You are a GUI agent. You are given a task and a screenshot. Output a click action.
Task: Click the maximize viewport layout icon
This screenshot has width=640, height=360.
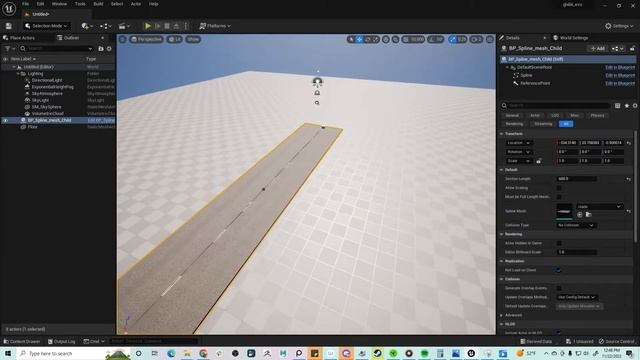490,39
